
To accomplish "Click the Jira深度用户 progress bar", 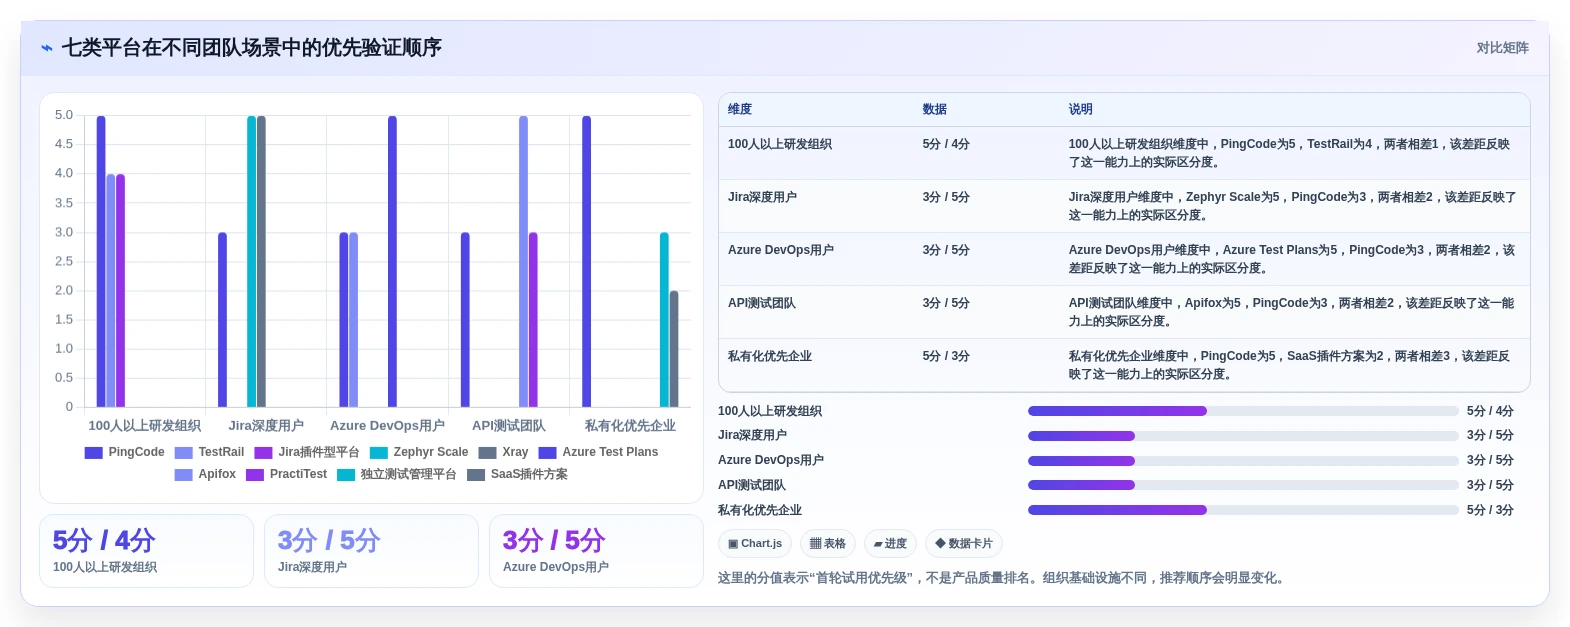I will point(1243,436).
